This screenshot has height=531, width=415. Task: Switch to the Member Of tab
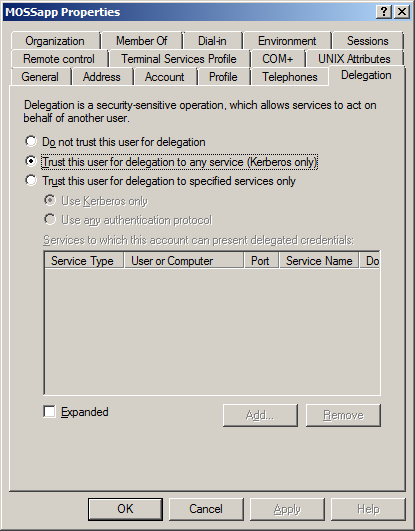(142, 41)
